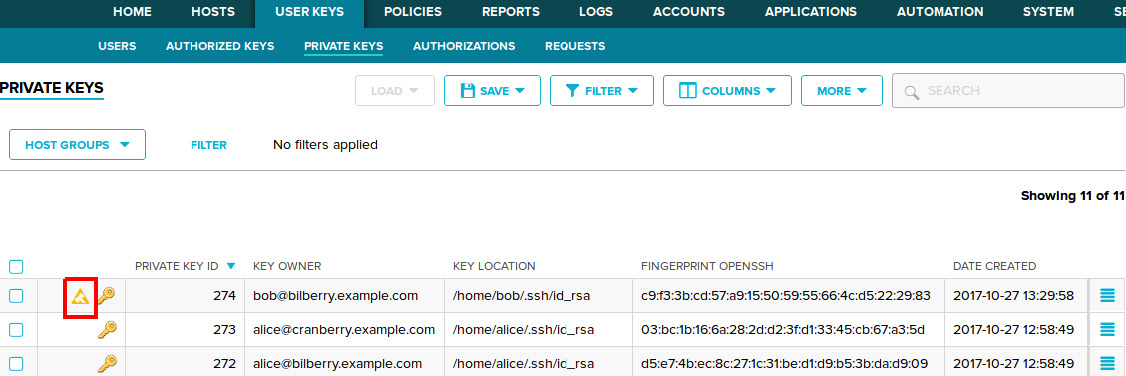This screenshot has width=1126, height=376.
Task: Select the User Keys menu
Action: [x=310, y=11]
